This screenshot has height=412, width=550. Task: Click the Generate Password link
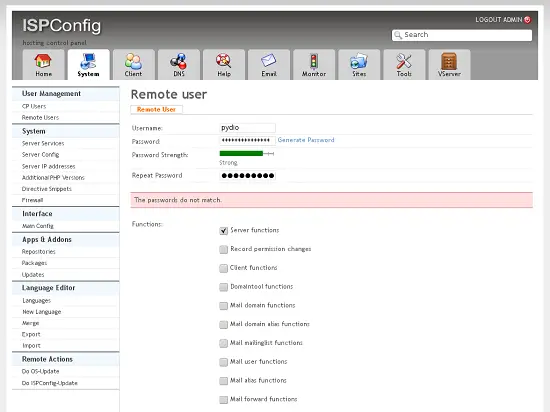click(306, 140)
